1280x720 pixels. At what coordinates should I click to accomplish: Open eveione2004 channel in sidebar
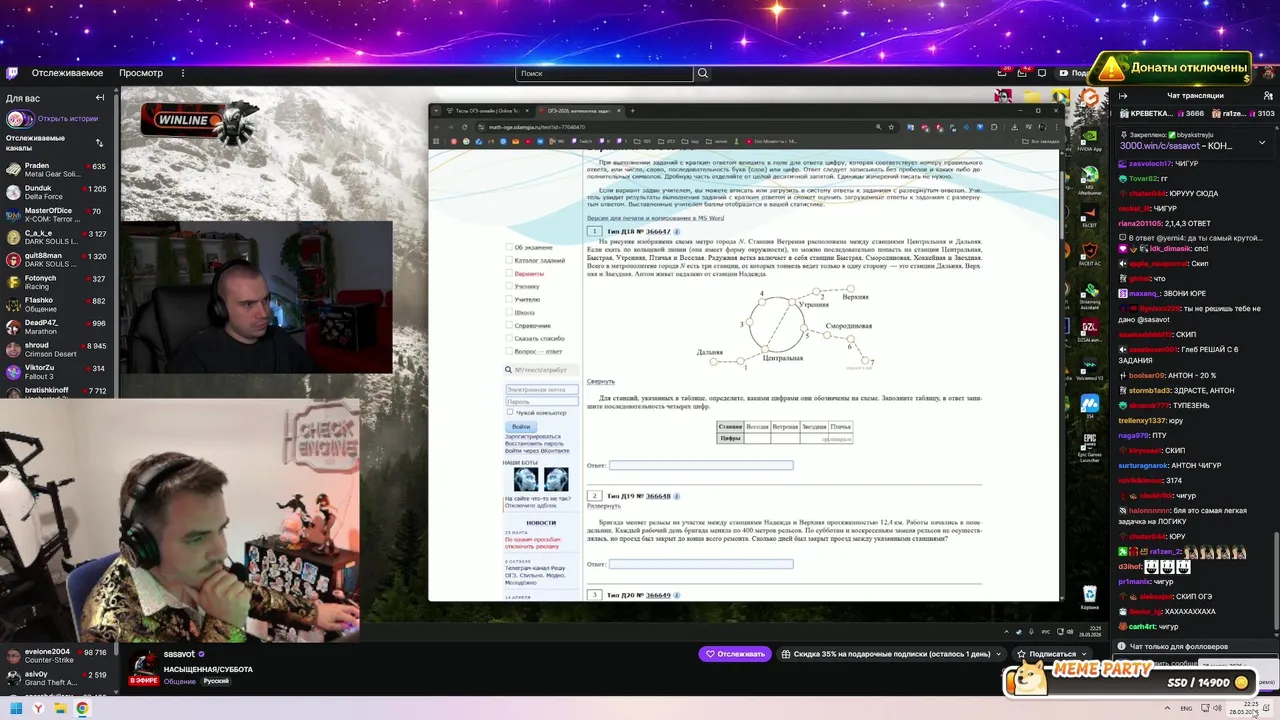click(57, 656)
